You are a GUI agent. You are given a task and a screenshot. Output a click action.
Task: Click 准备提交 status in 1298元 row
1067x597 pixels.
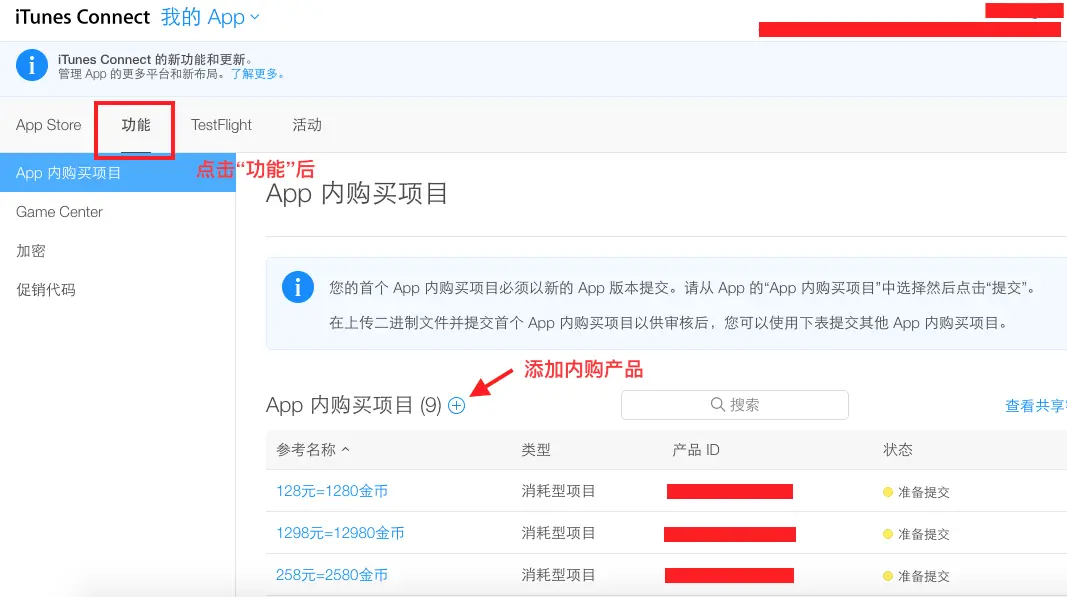923,534
